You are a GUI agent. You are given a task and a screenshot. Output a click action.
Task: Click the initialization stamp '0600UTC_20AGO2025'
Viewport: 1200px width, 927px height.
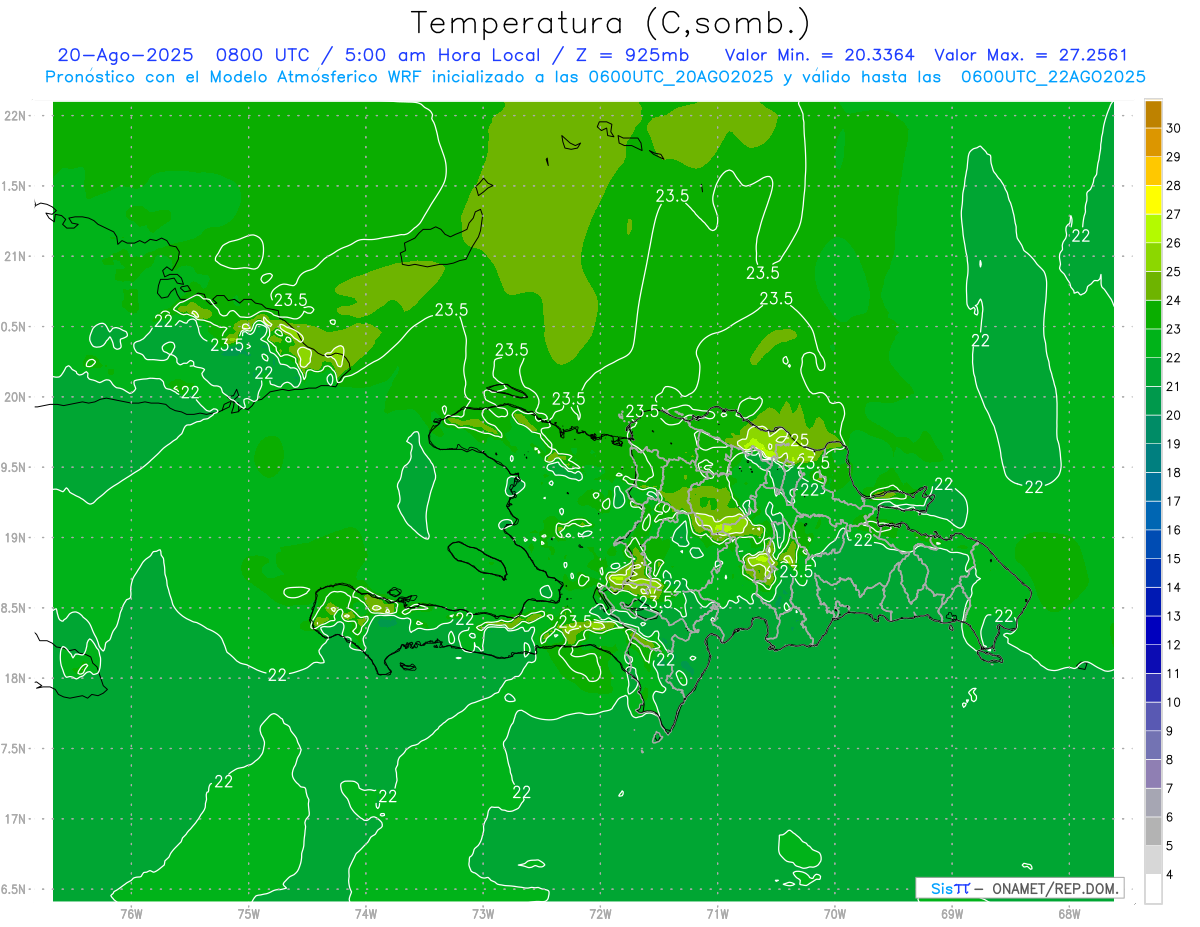pyautogui.click(x=681, y=77)
